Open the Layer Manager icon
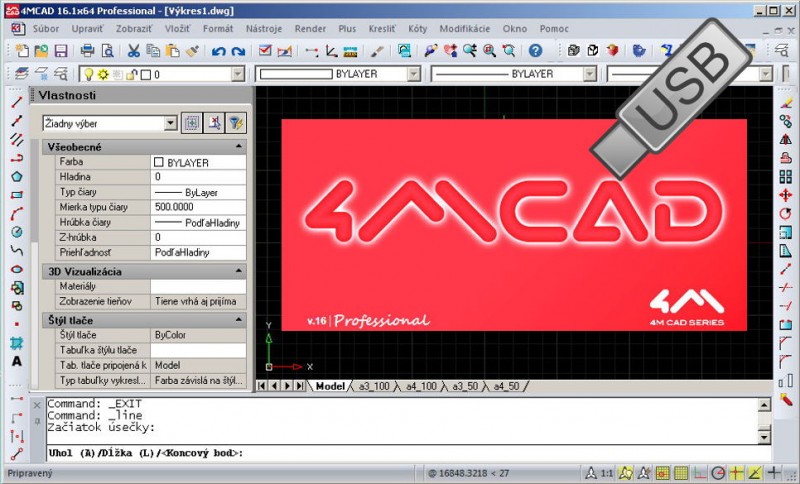Viewport: 800px width, 484px height. (21, 74)
